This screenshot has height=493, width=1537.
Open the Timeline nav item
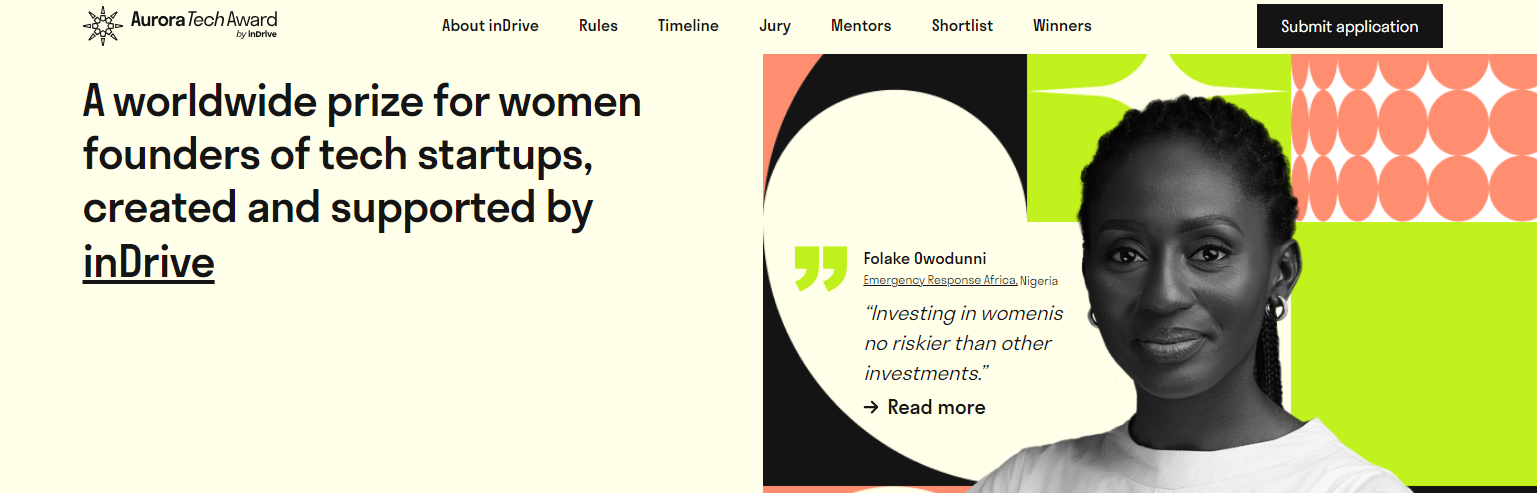point(688,26)
